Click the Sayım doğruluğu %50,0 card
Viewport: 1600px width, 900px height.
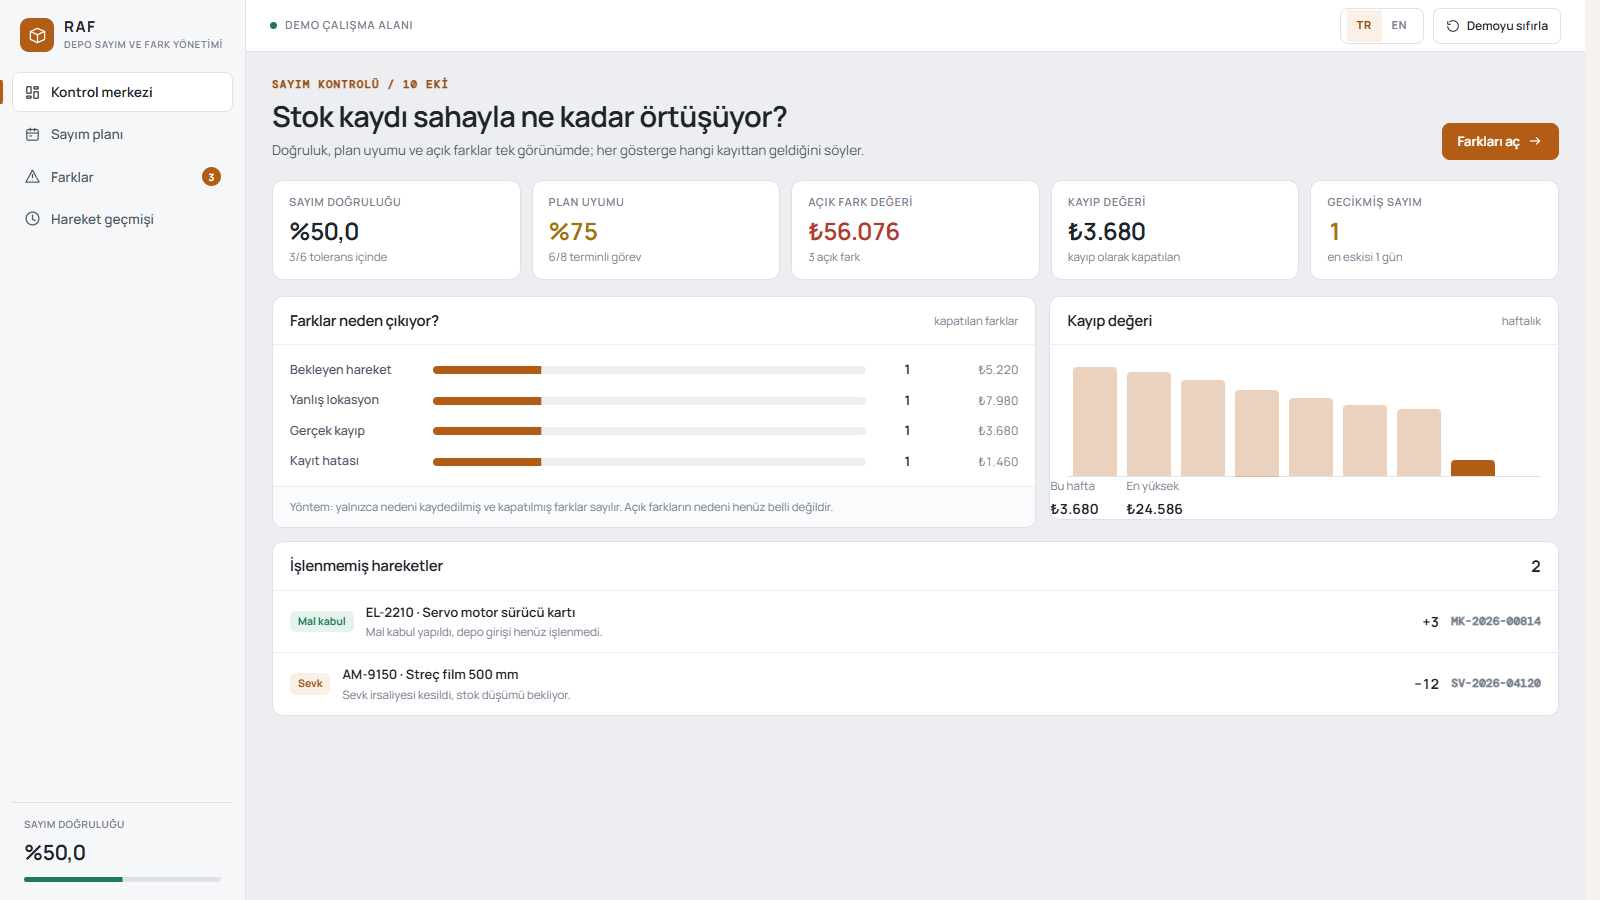pyautogui.click(x=396, y=230)
